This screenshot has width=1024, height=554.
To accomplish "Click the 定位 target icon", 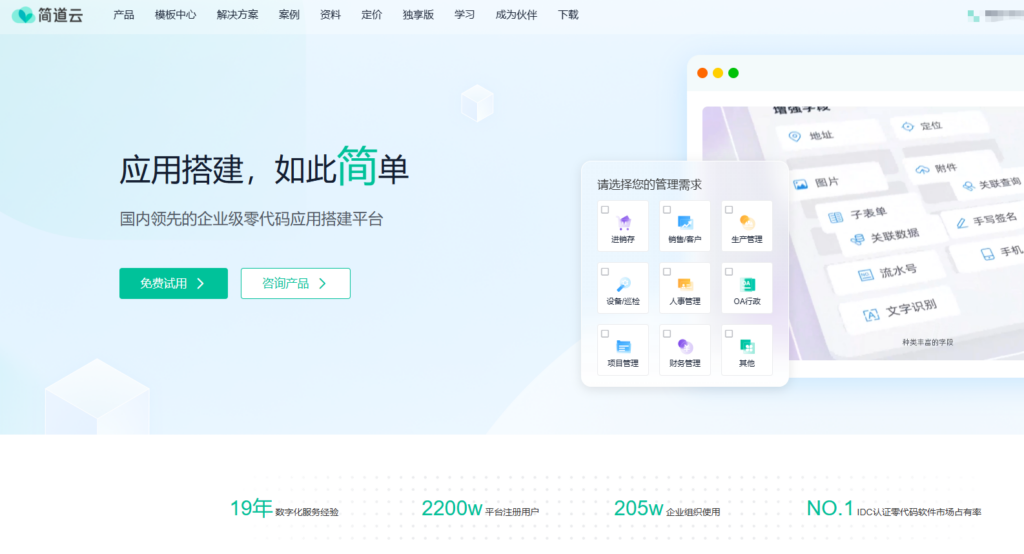I will 908,127.
